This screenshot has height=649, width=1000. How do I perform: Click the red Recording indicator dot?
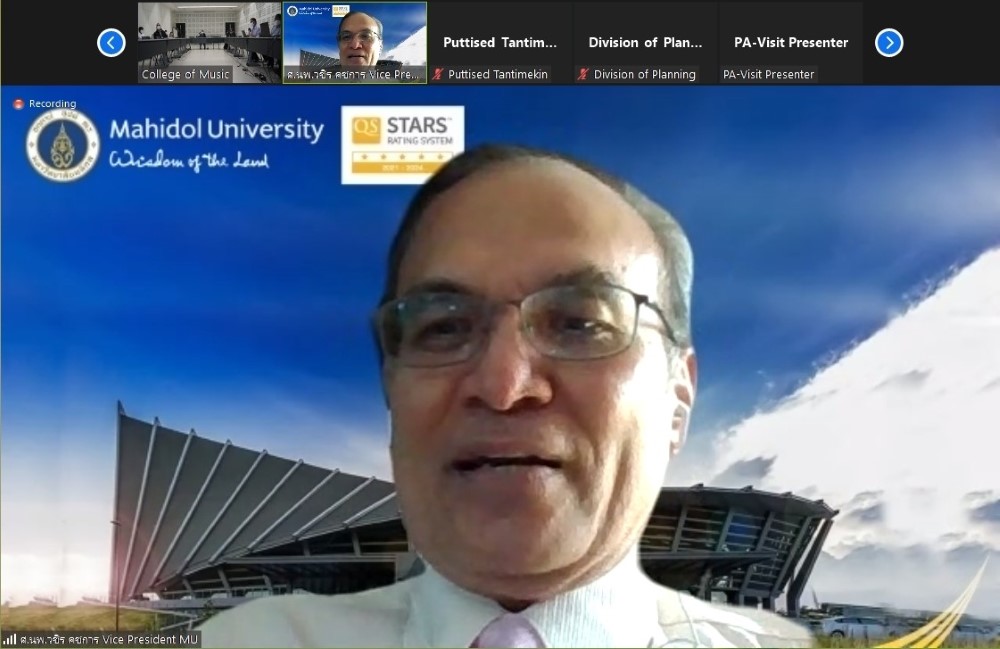coord(18,104)
